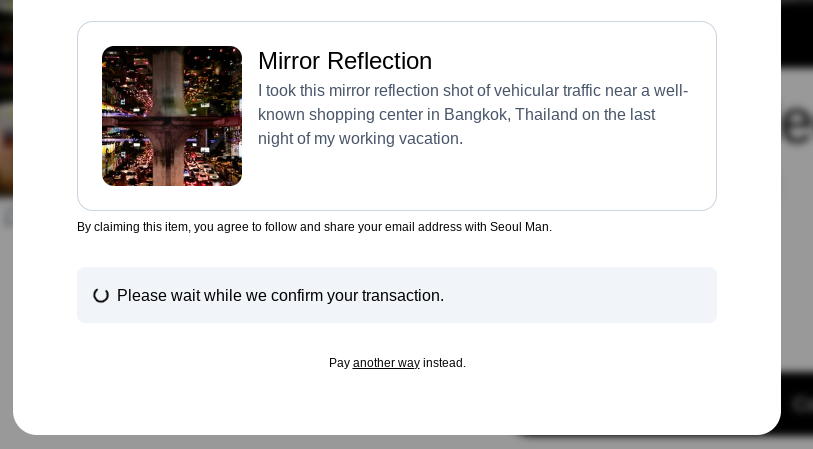The width and height of the screenshot is (813, 449).
Task: Click the empty right side of status banner
Action: [x=600, y=295]
